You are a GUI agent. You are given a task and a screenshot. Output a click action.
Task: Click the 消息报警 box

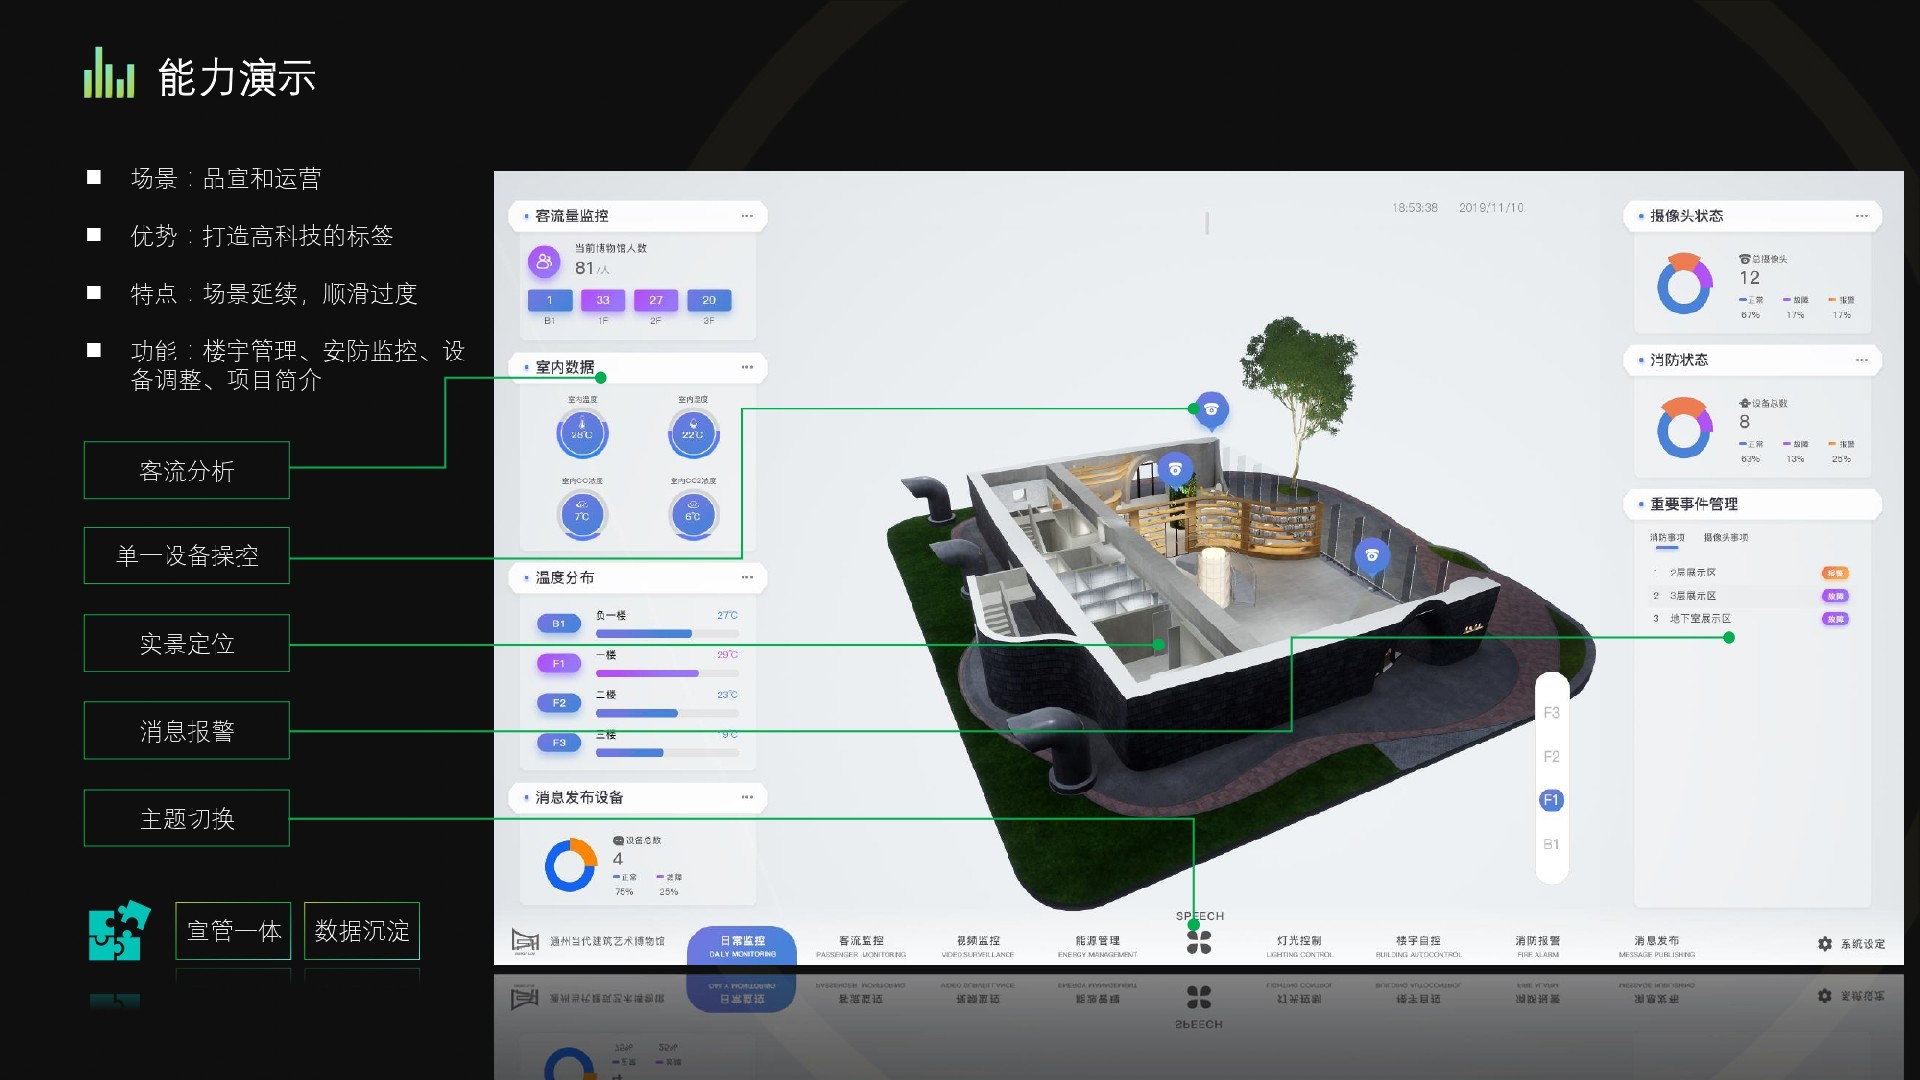[187, 731]
